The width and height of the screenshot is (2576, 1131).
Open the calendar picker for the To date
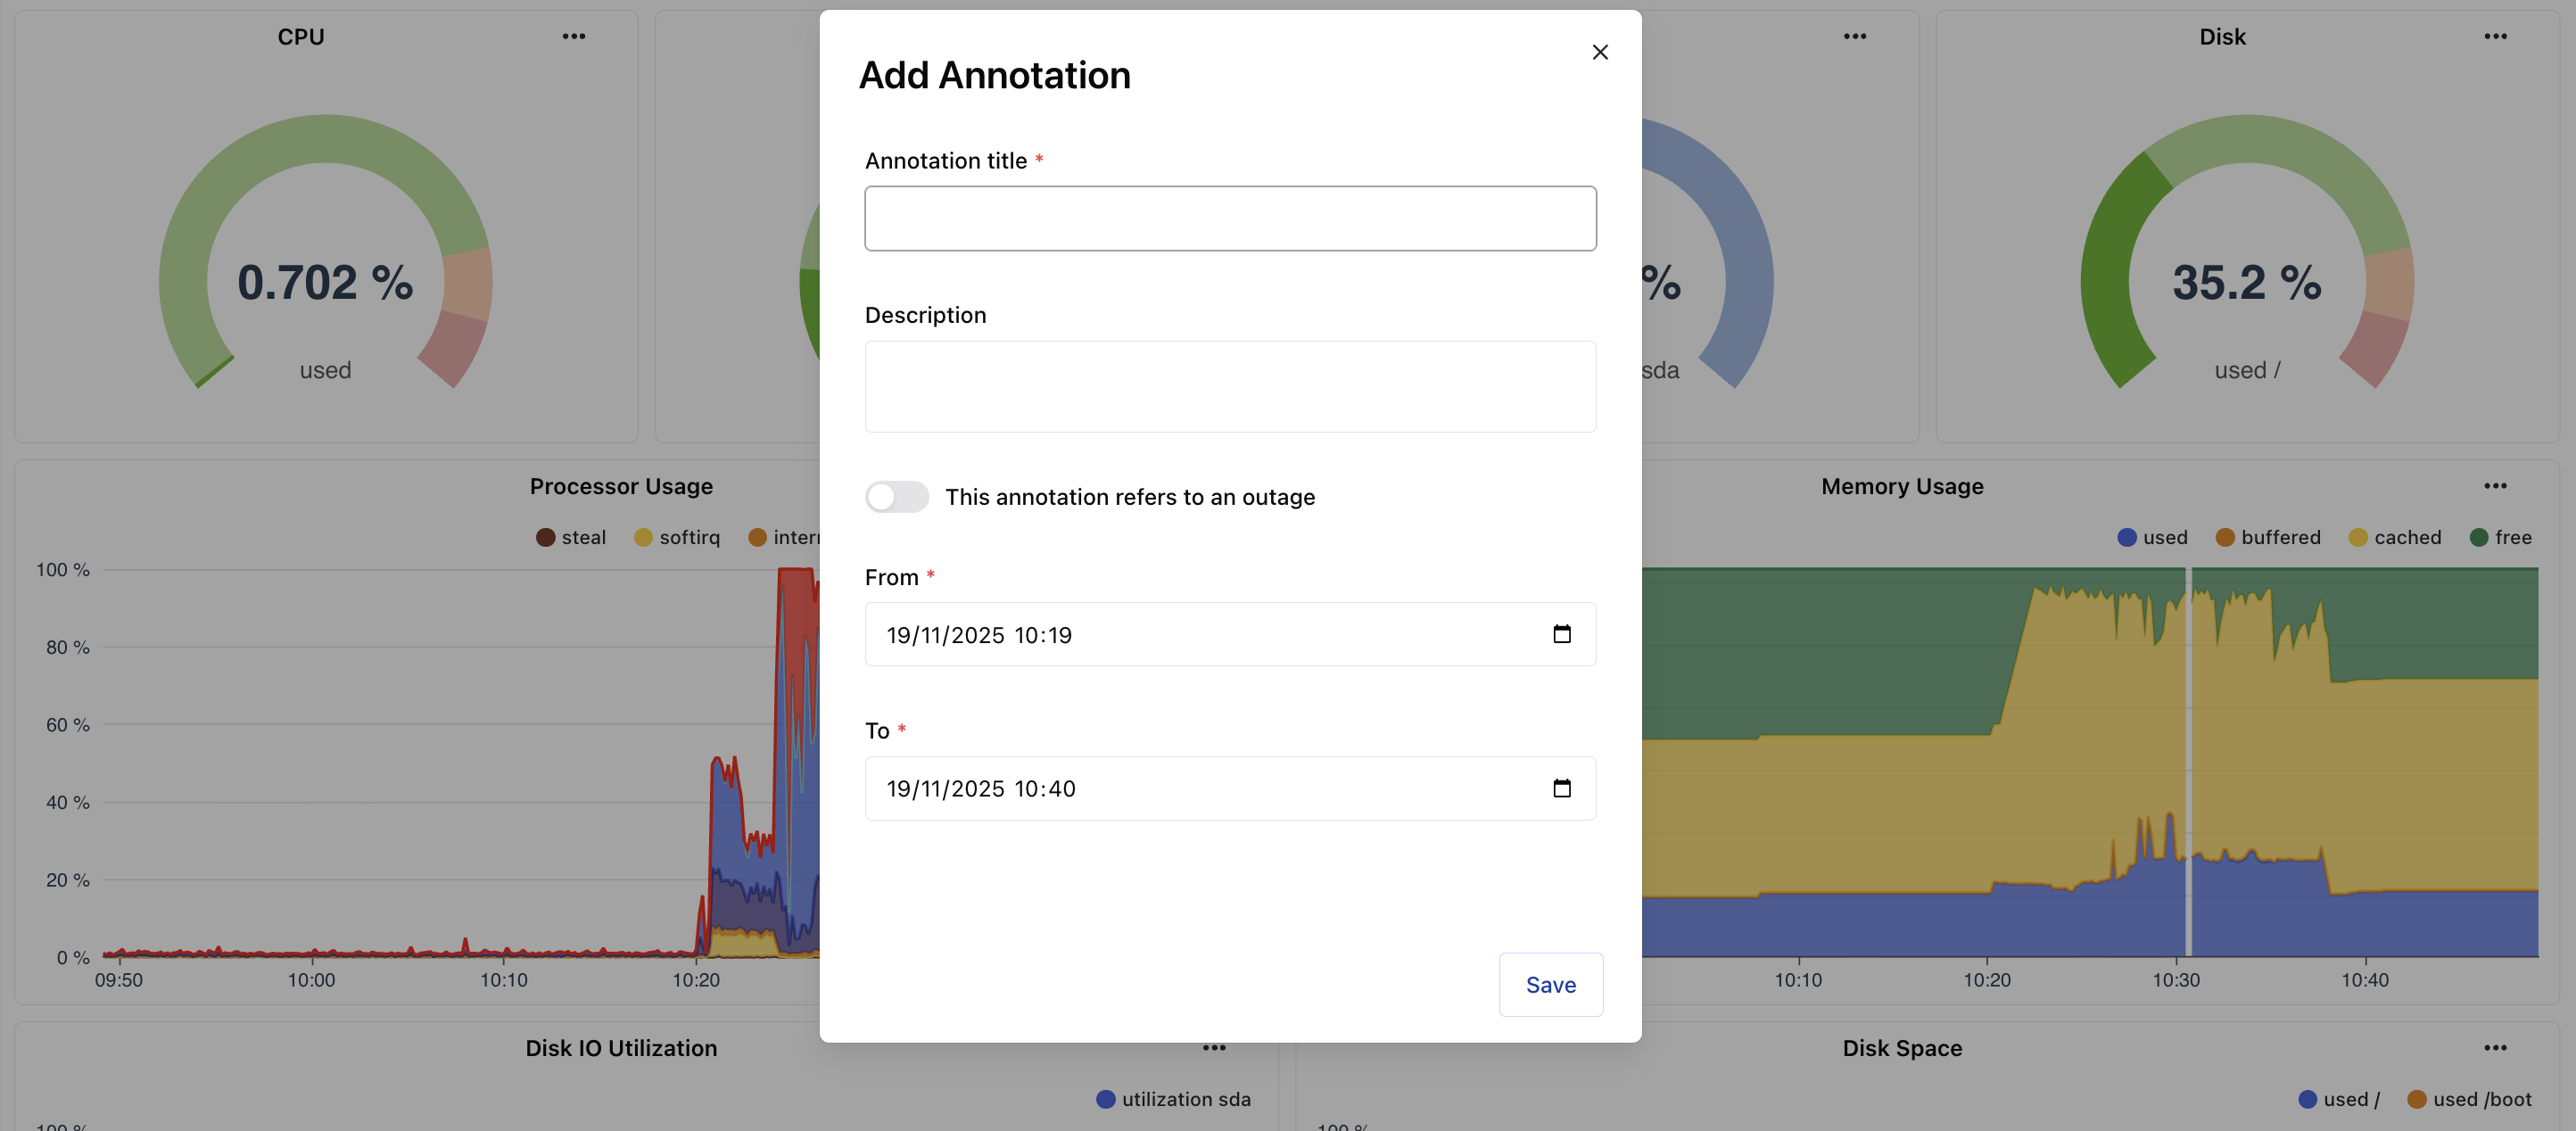1564,788
